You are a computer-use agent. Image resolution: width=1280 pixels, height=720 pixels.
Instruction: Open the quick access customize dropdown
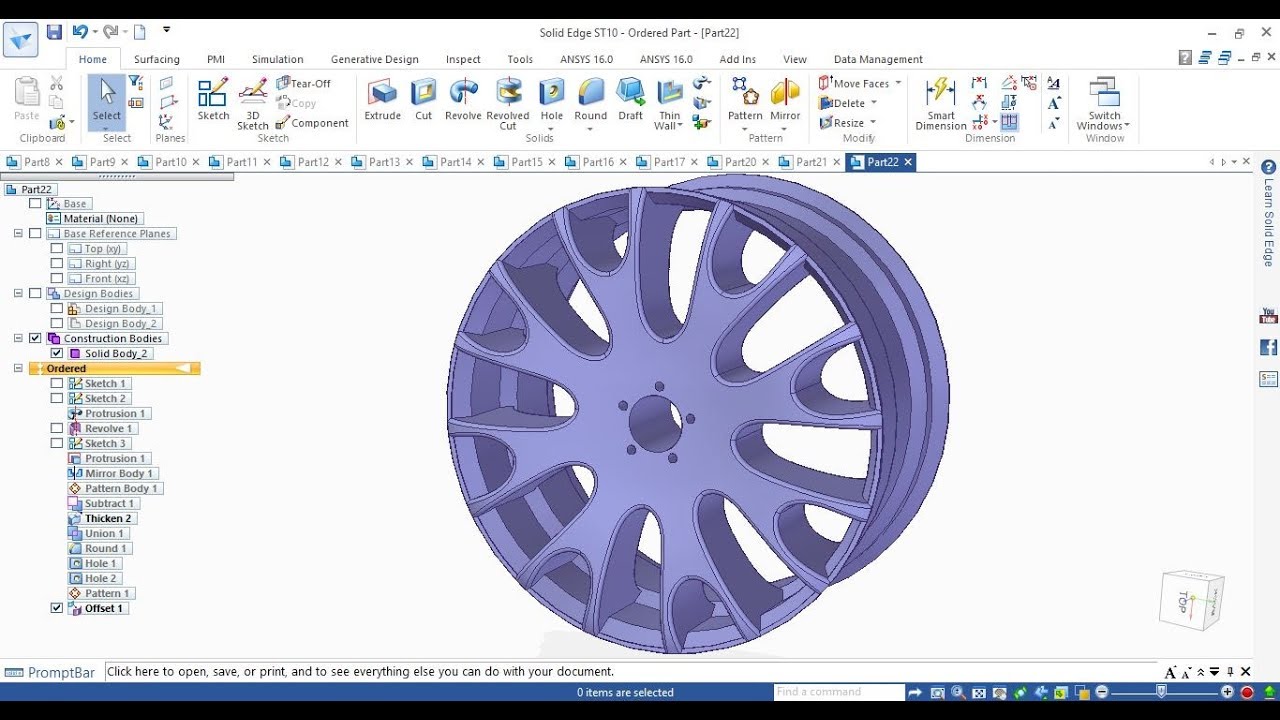pos(166,31)
